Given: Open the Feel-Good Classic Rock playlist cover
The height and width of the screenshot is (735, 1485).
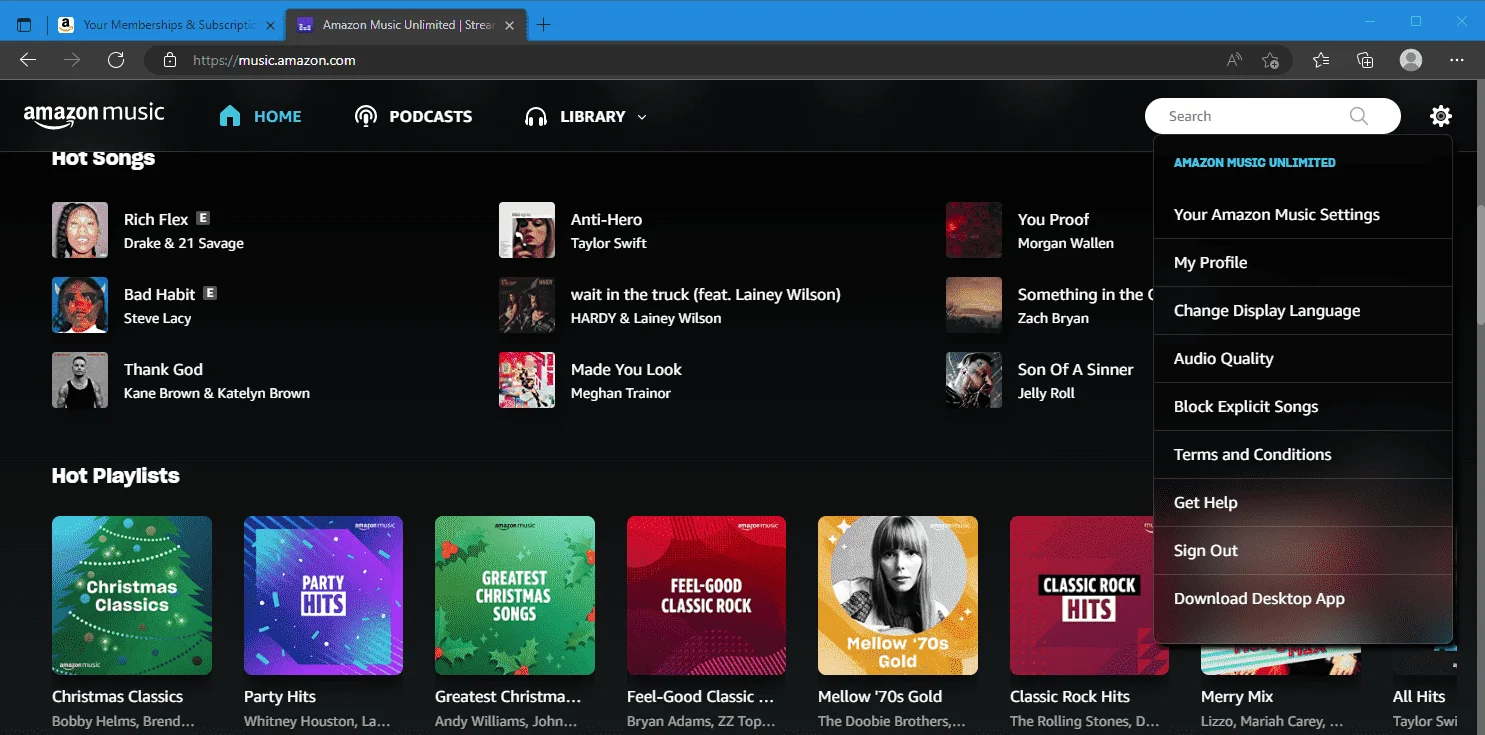Looking at the screenshot, I should pos(707,596).
